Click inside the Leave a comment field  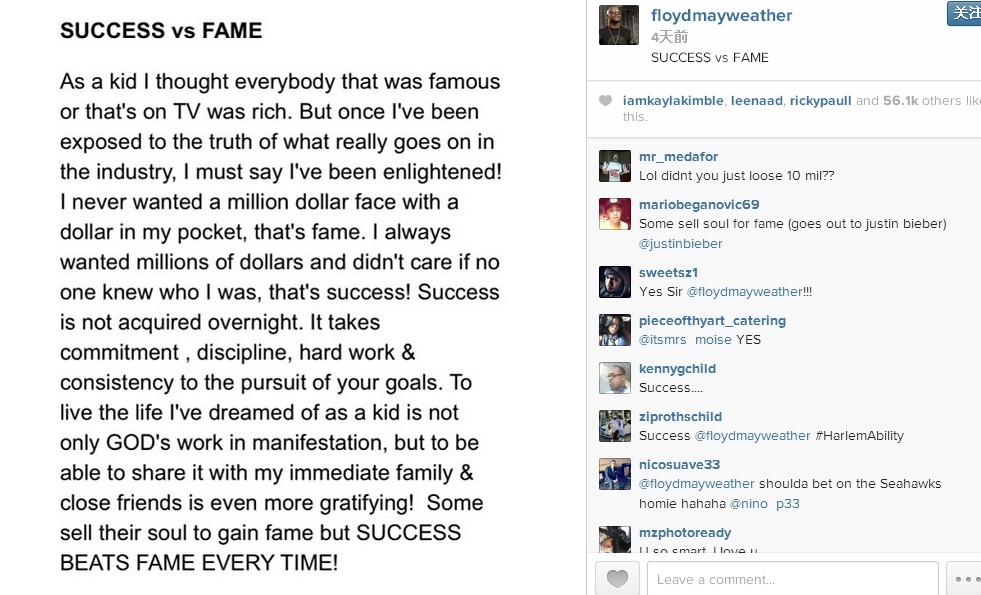[x=793, y=579]
